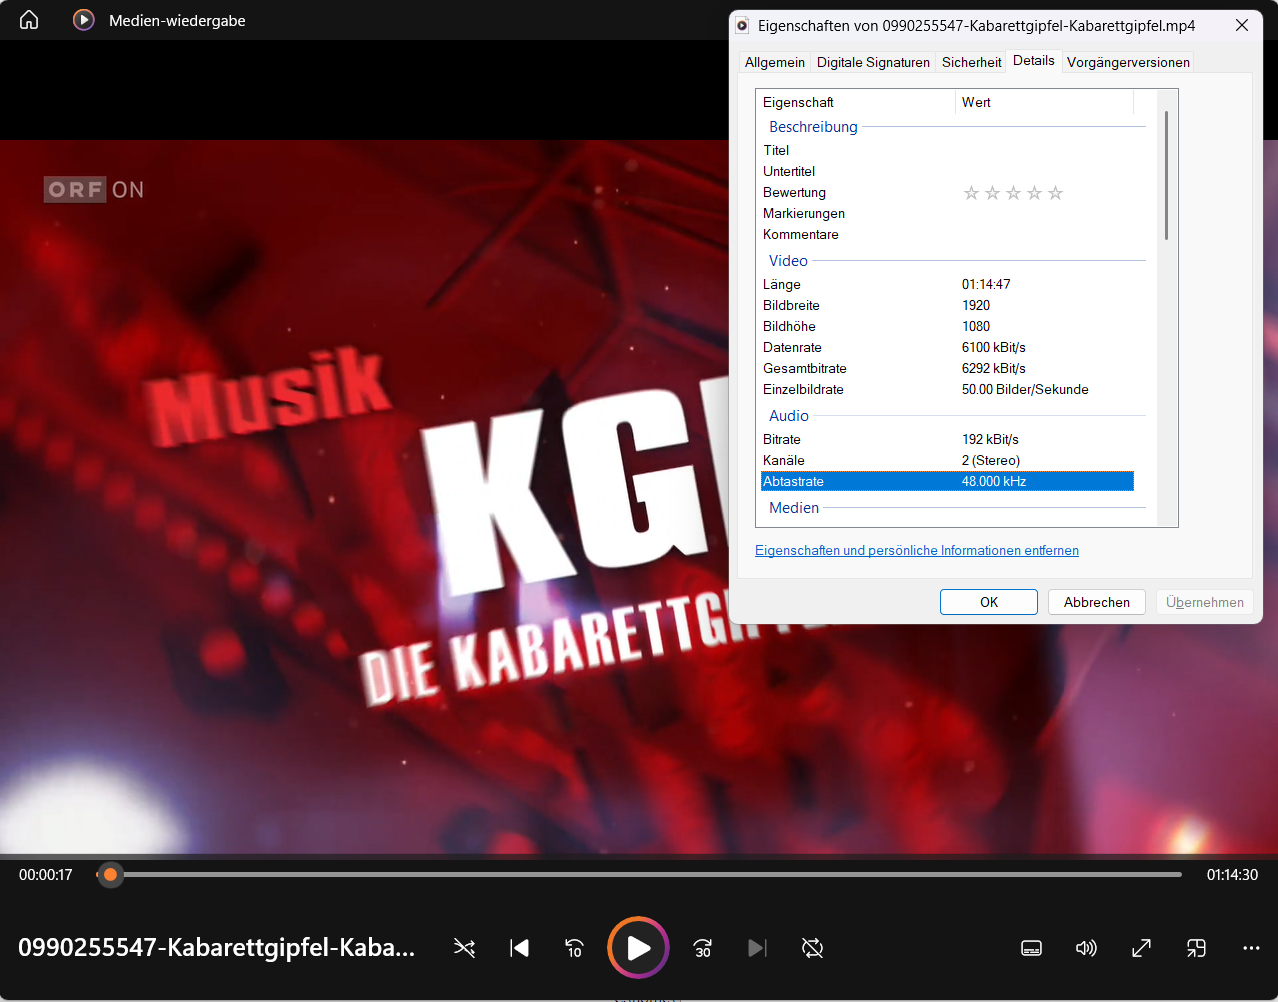Image resolution: width=1278 pixels, height=1002 pixels.
Task: Select the highlighted Abtastrate row
Action: pos(947,481)
